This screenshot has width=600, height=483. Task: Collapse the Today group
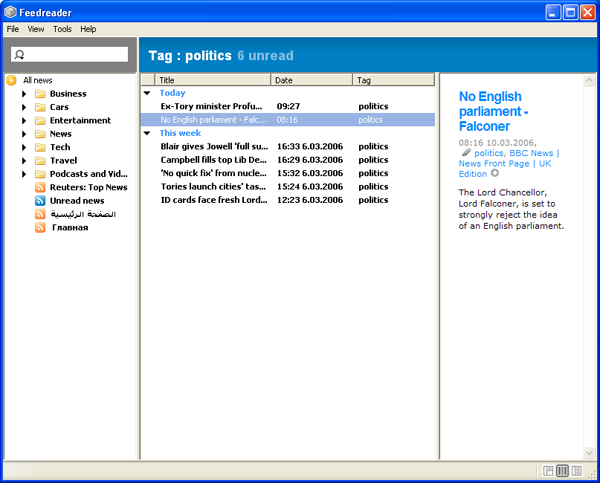tap(147, 93)
